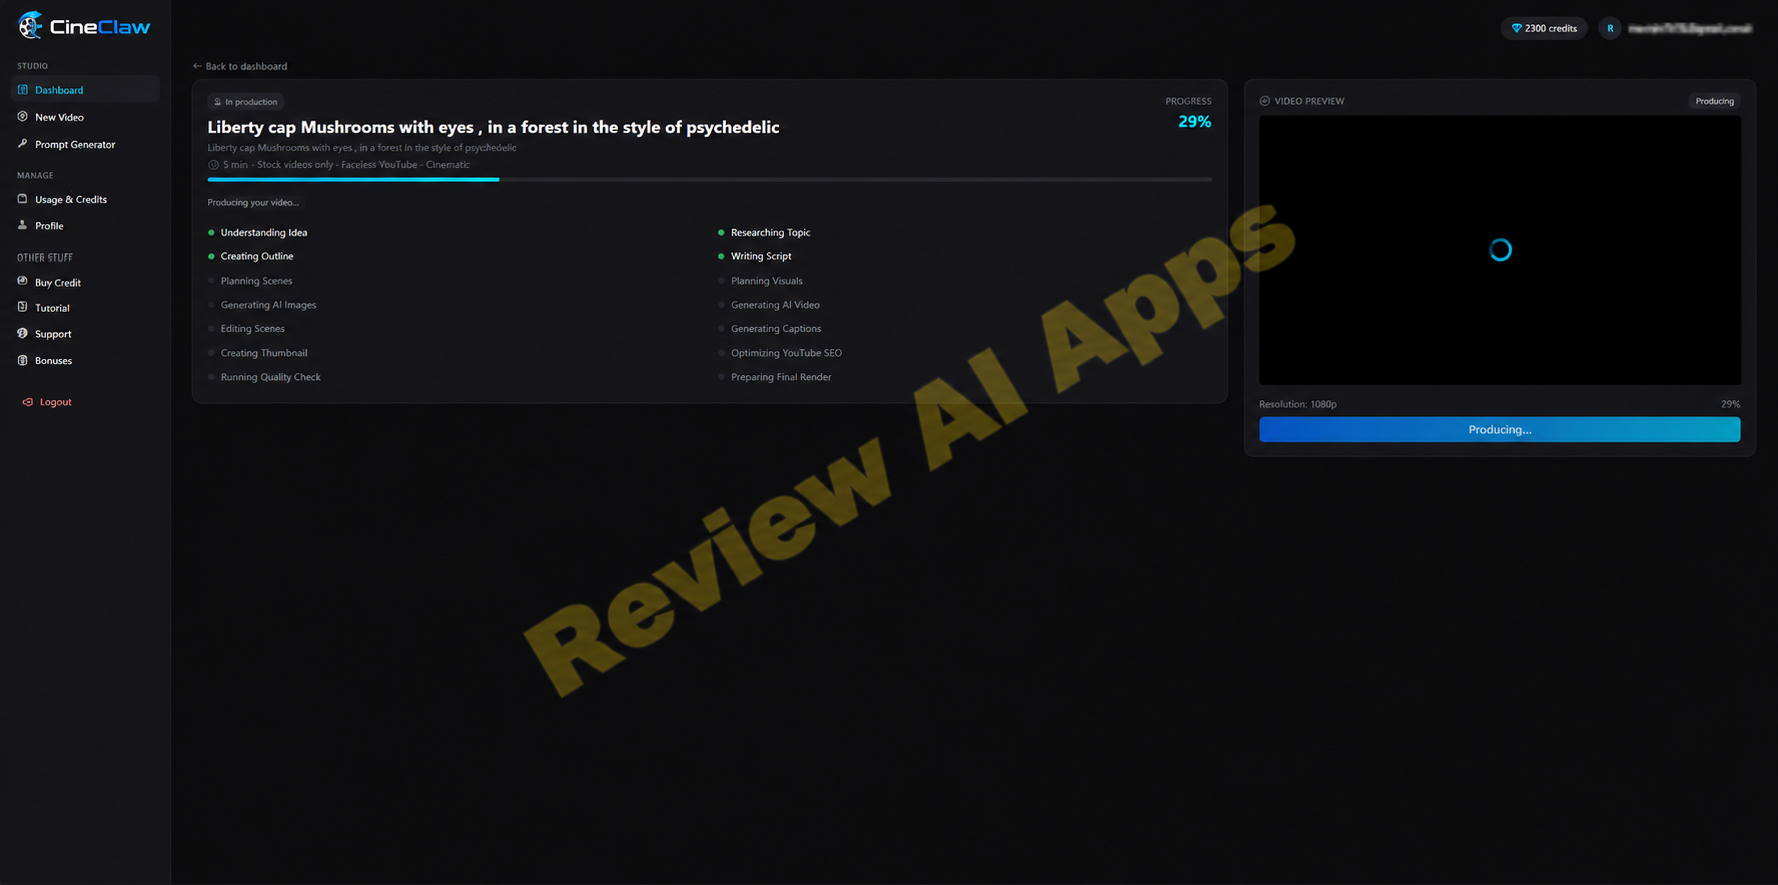
Task: Click the Logout icon
Action: pos(28,402)
